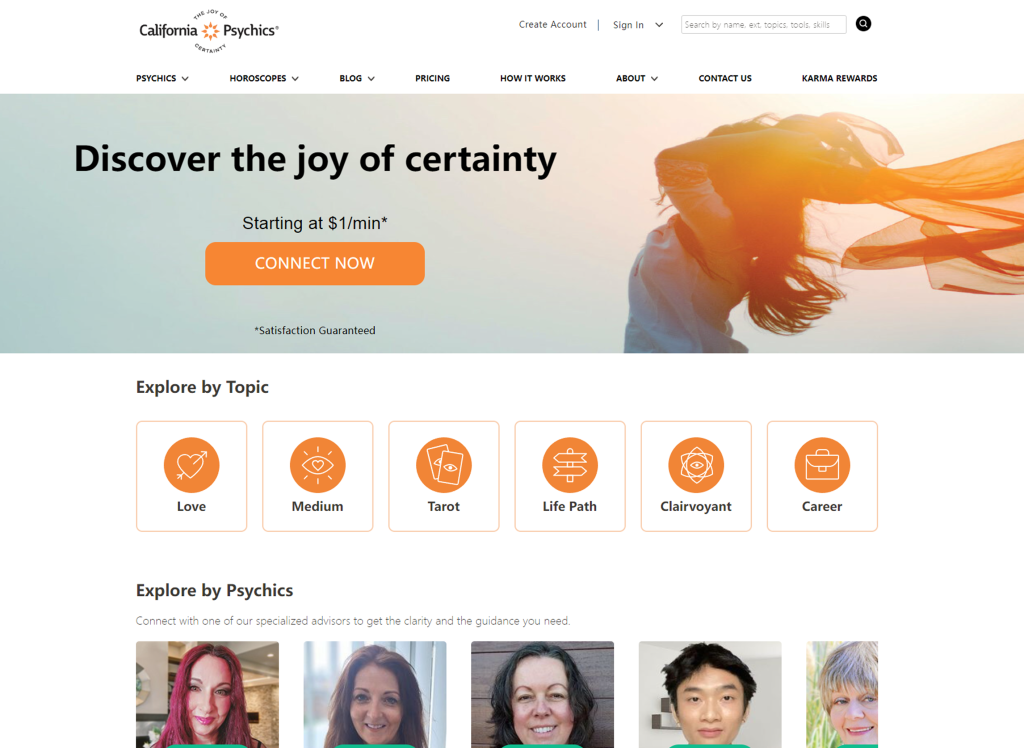Select the Medium eye icon
The image size is (1024, 748).
(x=317, y=464)
